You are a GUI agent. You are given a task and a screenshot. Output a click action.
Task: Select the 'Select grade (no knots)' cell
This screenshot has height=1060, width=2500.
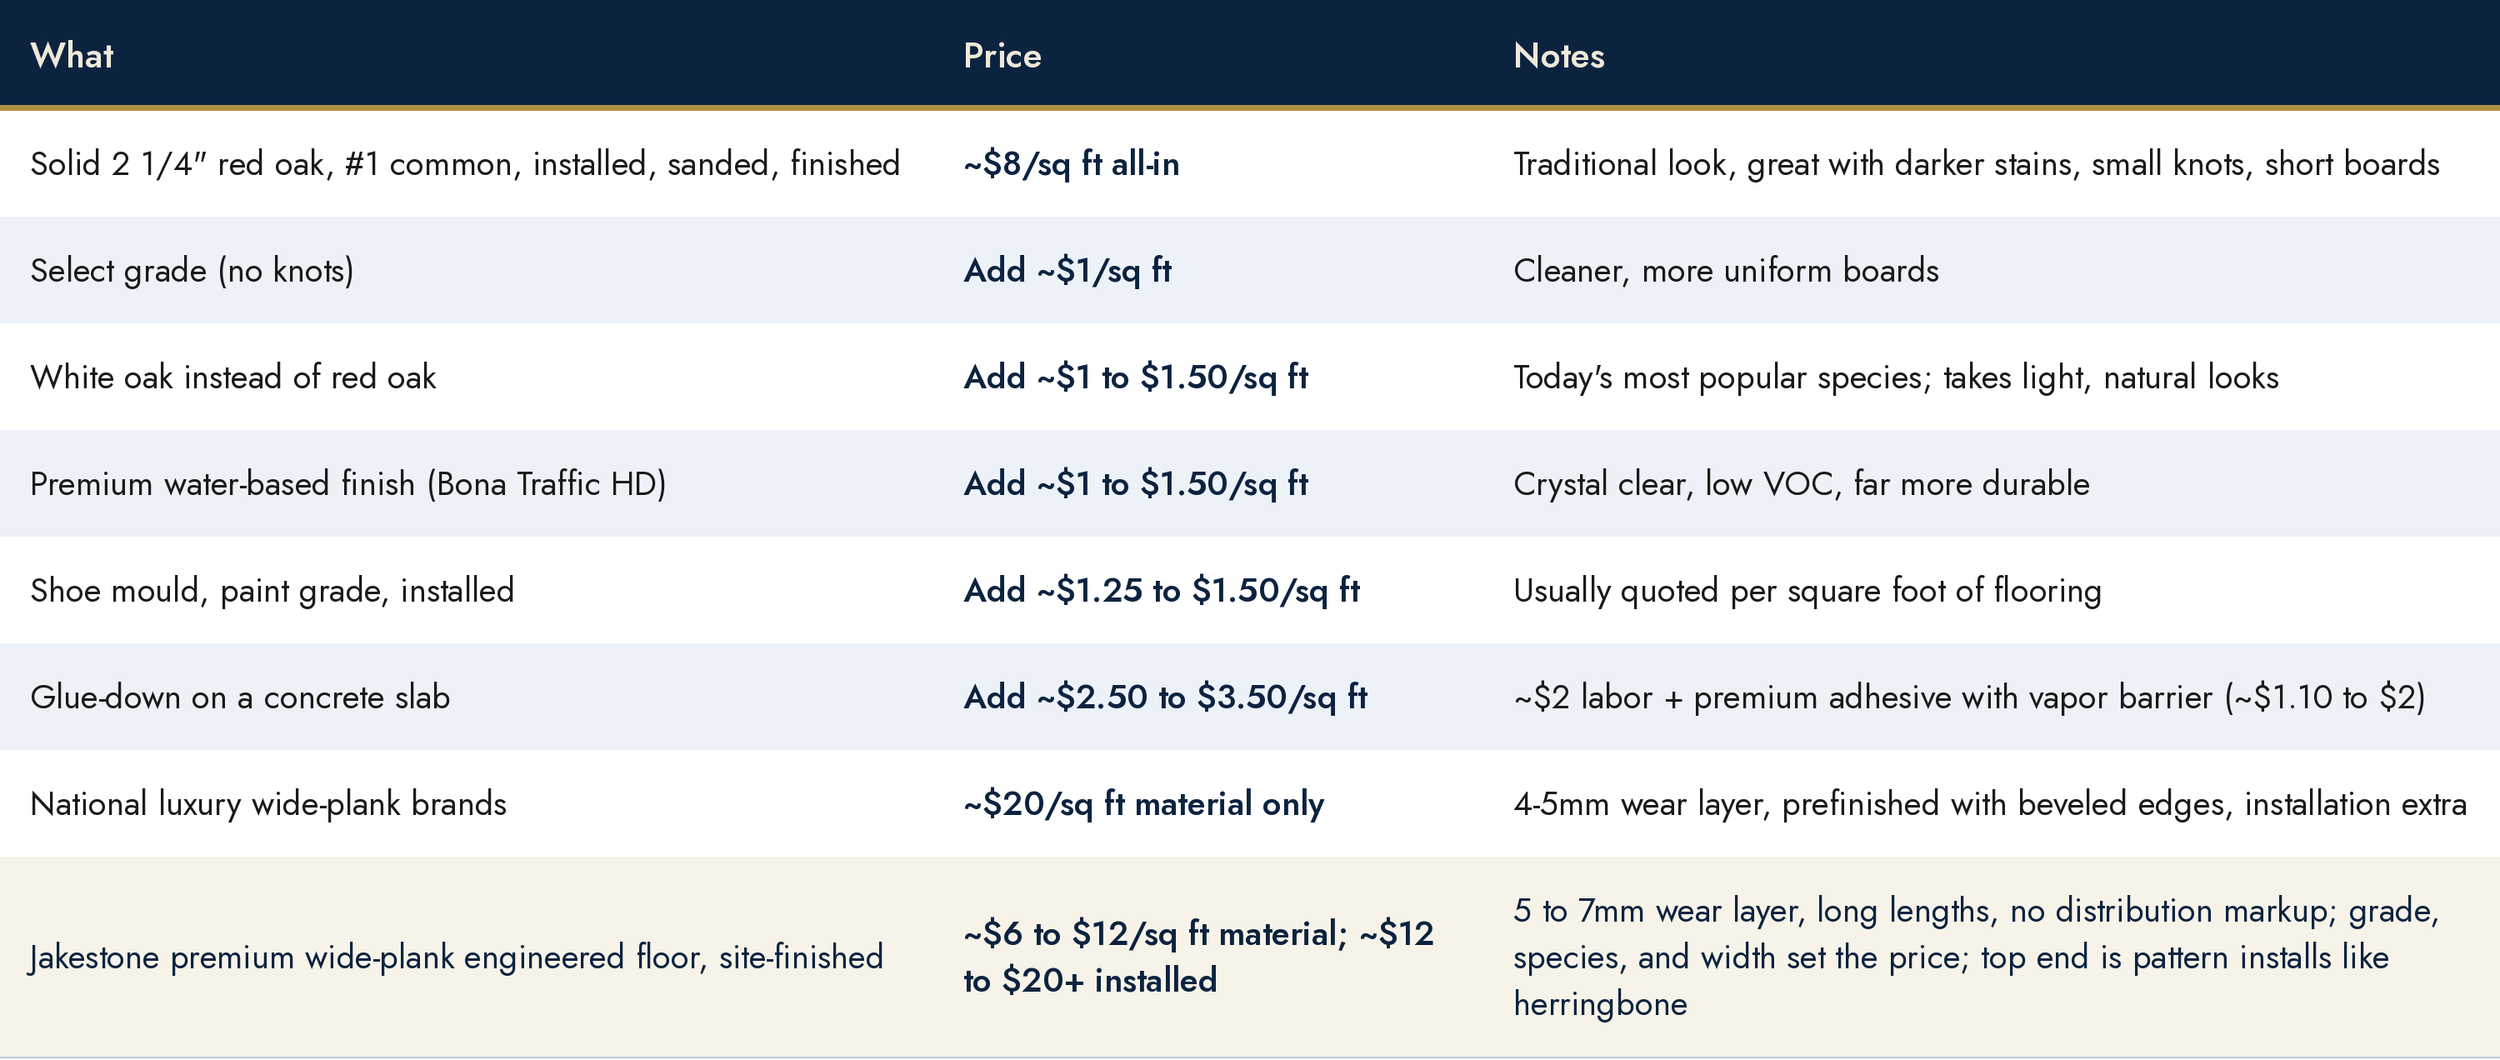tap(192, 270)
